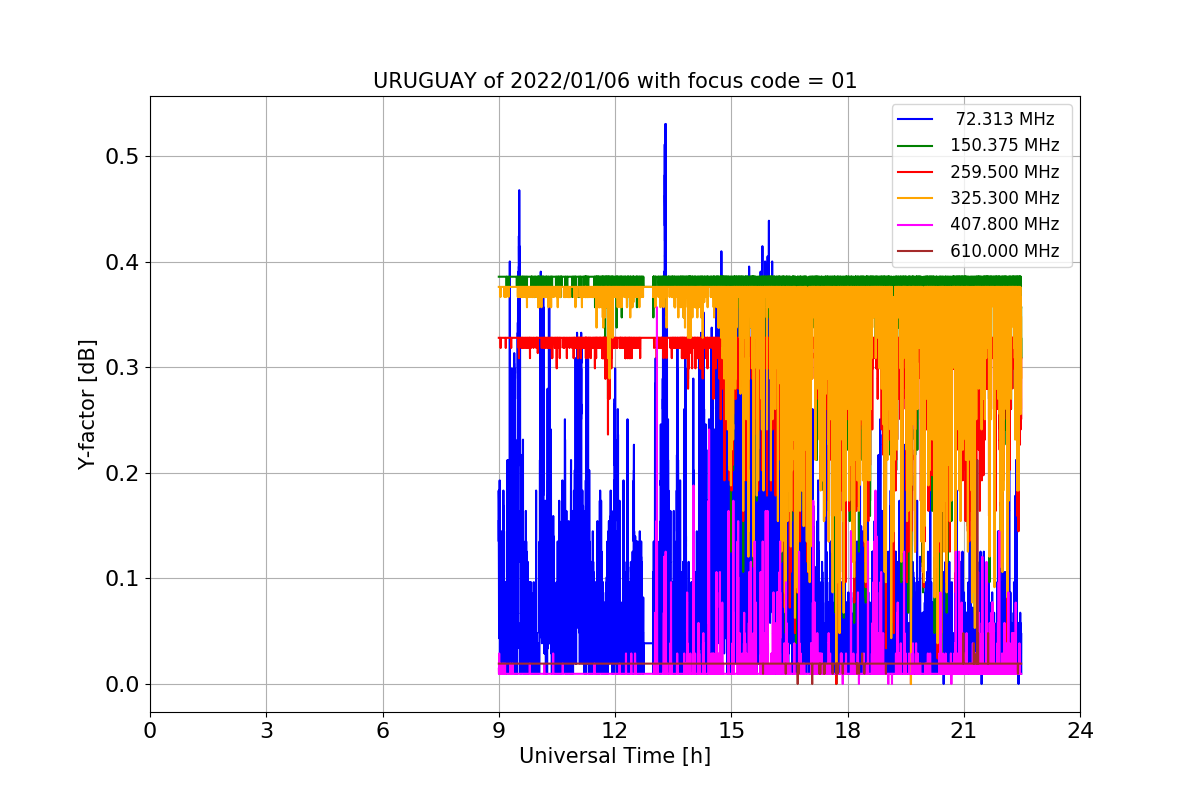
Task: Select the 610.000 MHz legend label
Action: pyautogui.click(x=1005, y=251)
